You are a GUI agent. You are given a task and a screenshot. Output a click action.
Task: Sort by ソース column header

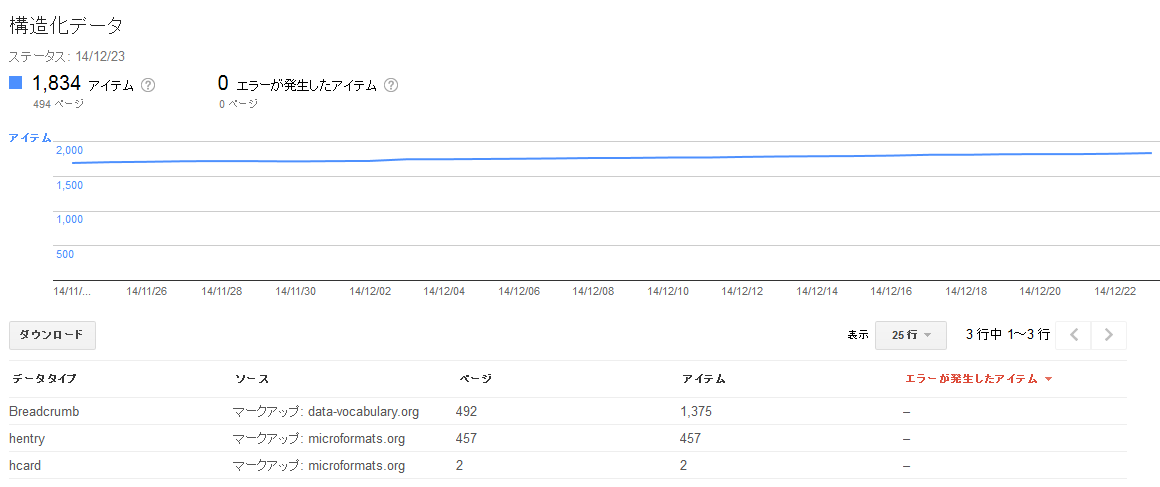pos(252,379)
